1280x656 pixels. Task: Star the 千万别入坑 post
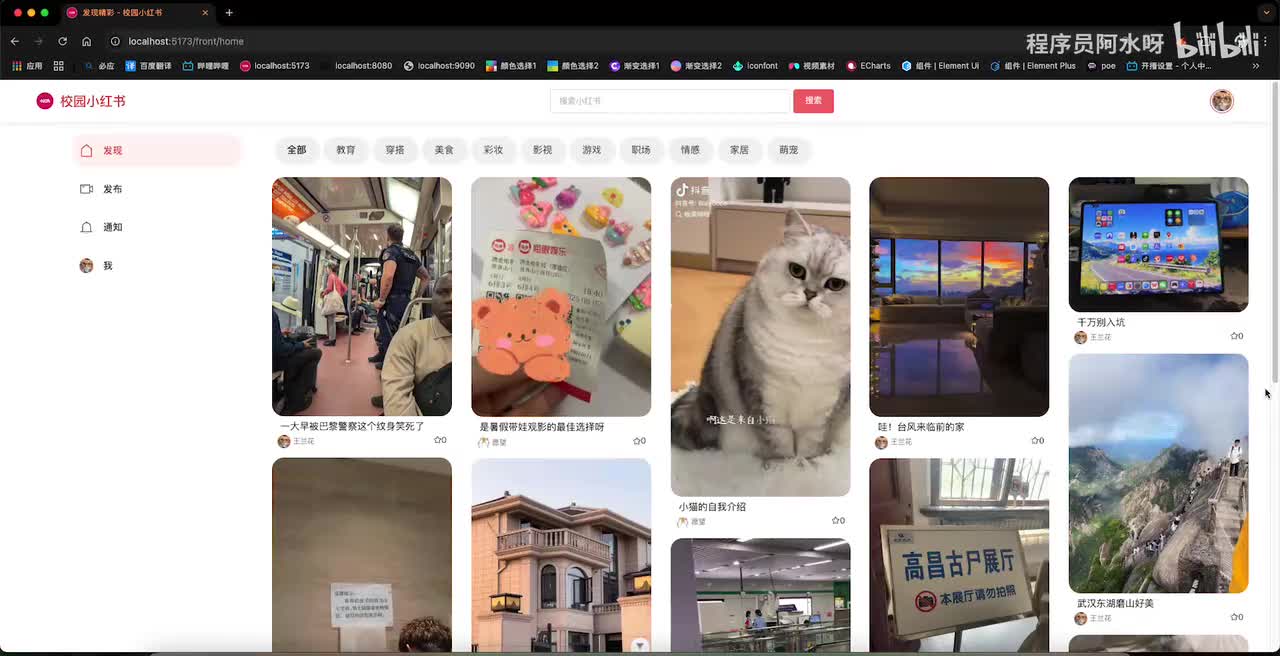[1236, 336]
